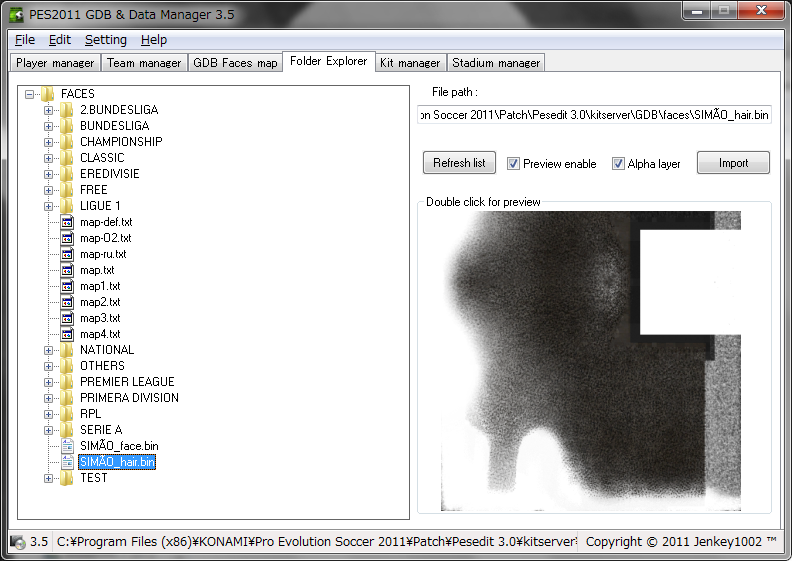The height and width of the screenshot is (561, 792).
Task: Expand the NATIONAL folder node
Action: click(x=48, y=350)
